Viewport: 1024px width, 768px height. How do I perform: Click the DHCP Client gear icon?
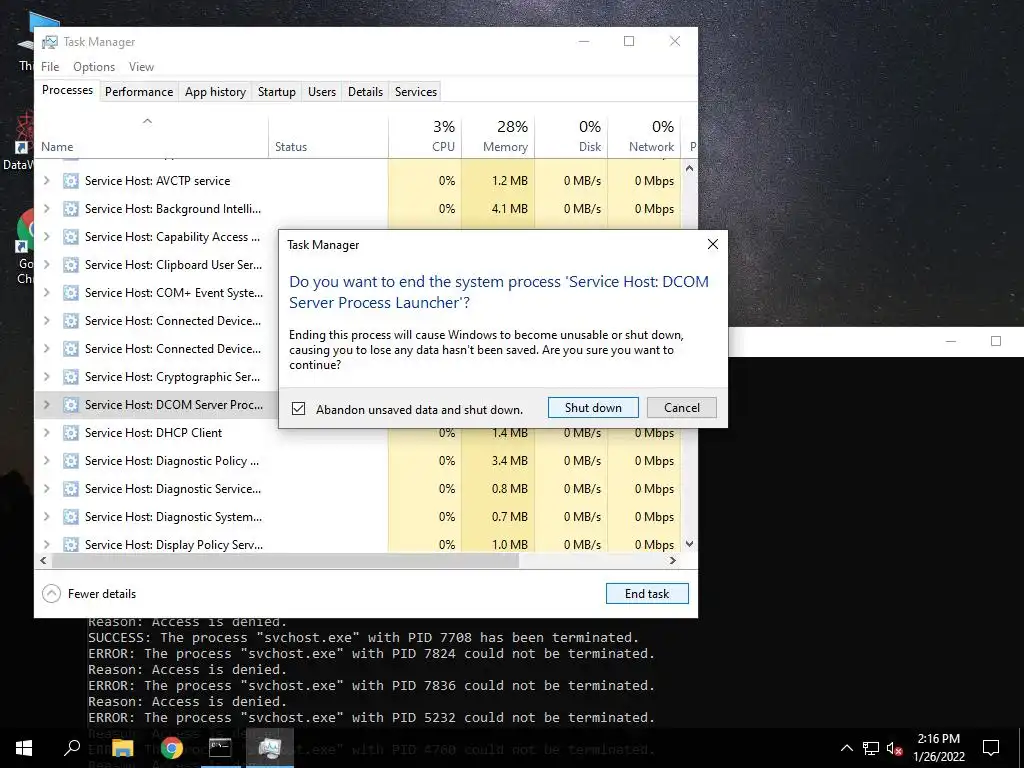[x=71, y=433]
